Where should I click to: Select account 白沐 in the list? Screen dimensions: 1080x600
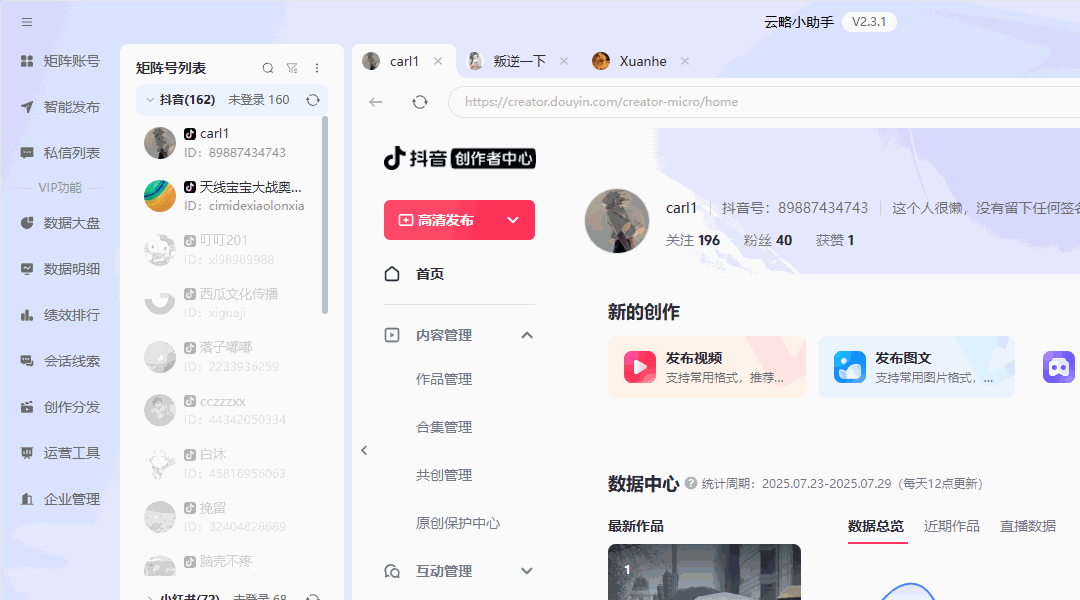click(229, 463)
